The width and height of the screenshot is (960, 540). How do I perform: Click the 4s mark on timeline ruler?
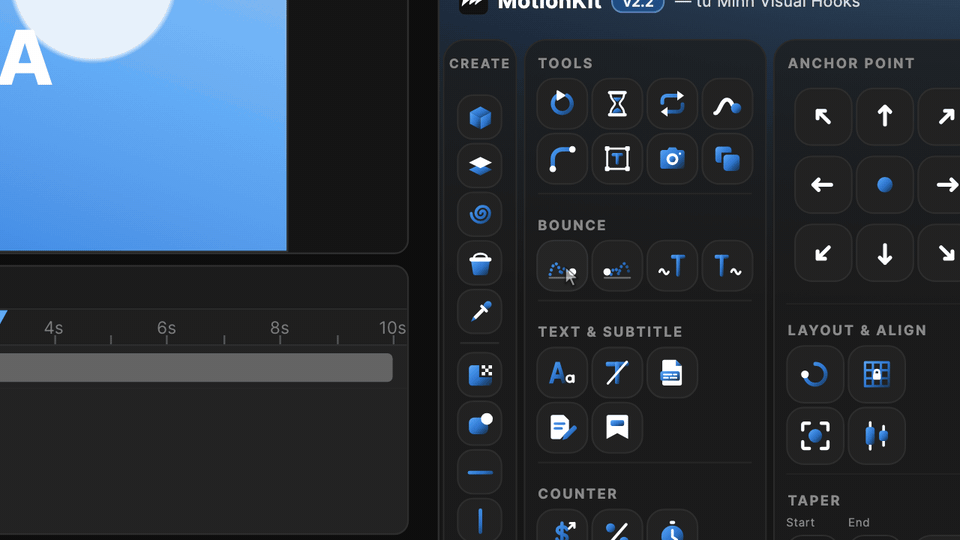[x=53, y=328]
